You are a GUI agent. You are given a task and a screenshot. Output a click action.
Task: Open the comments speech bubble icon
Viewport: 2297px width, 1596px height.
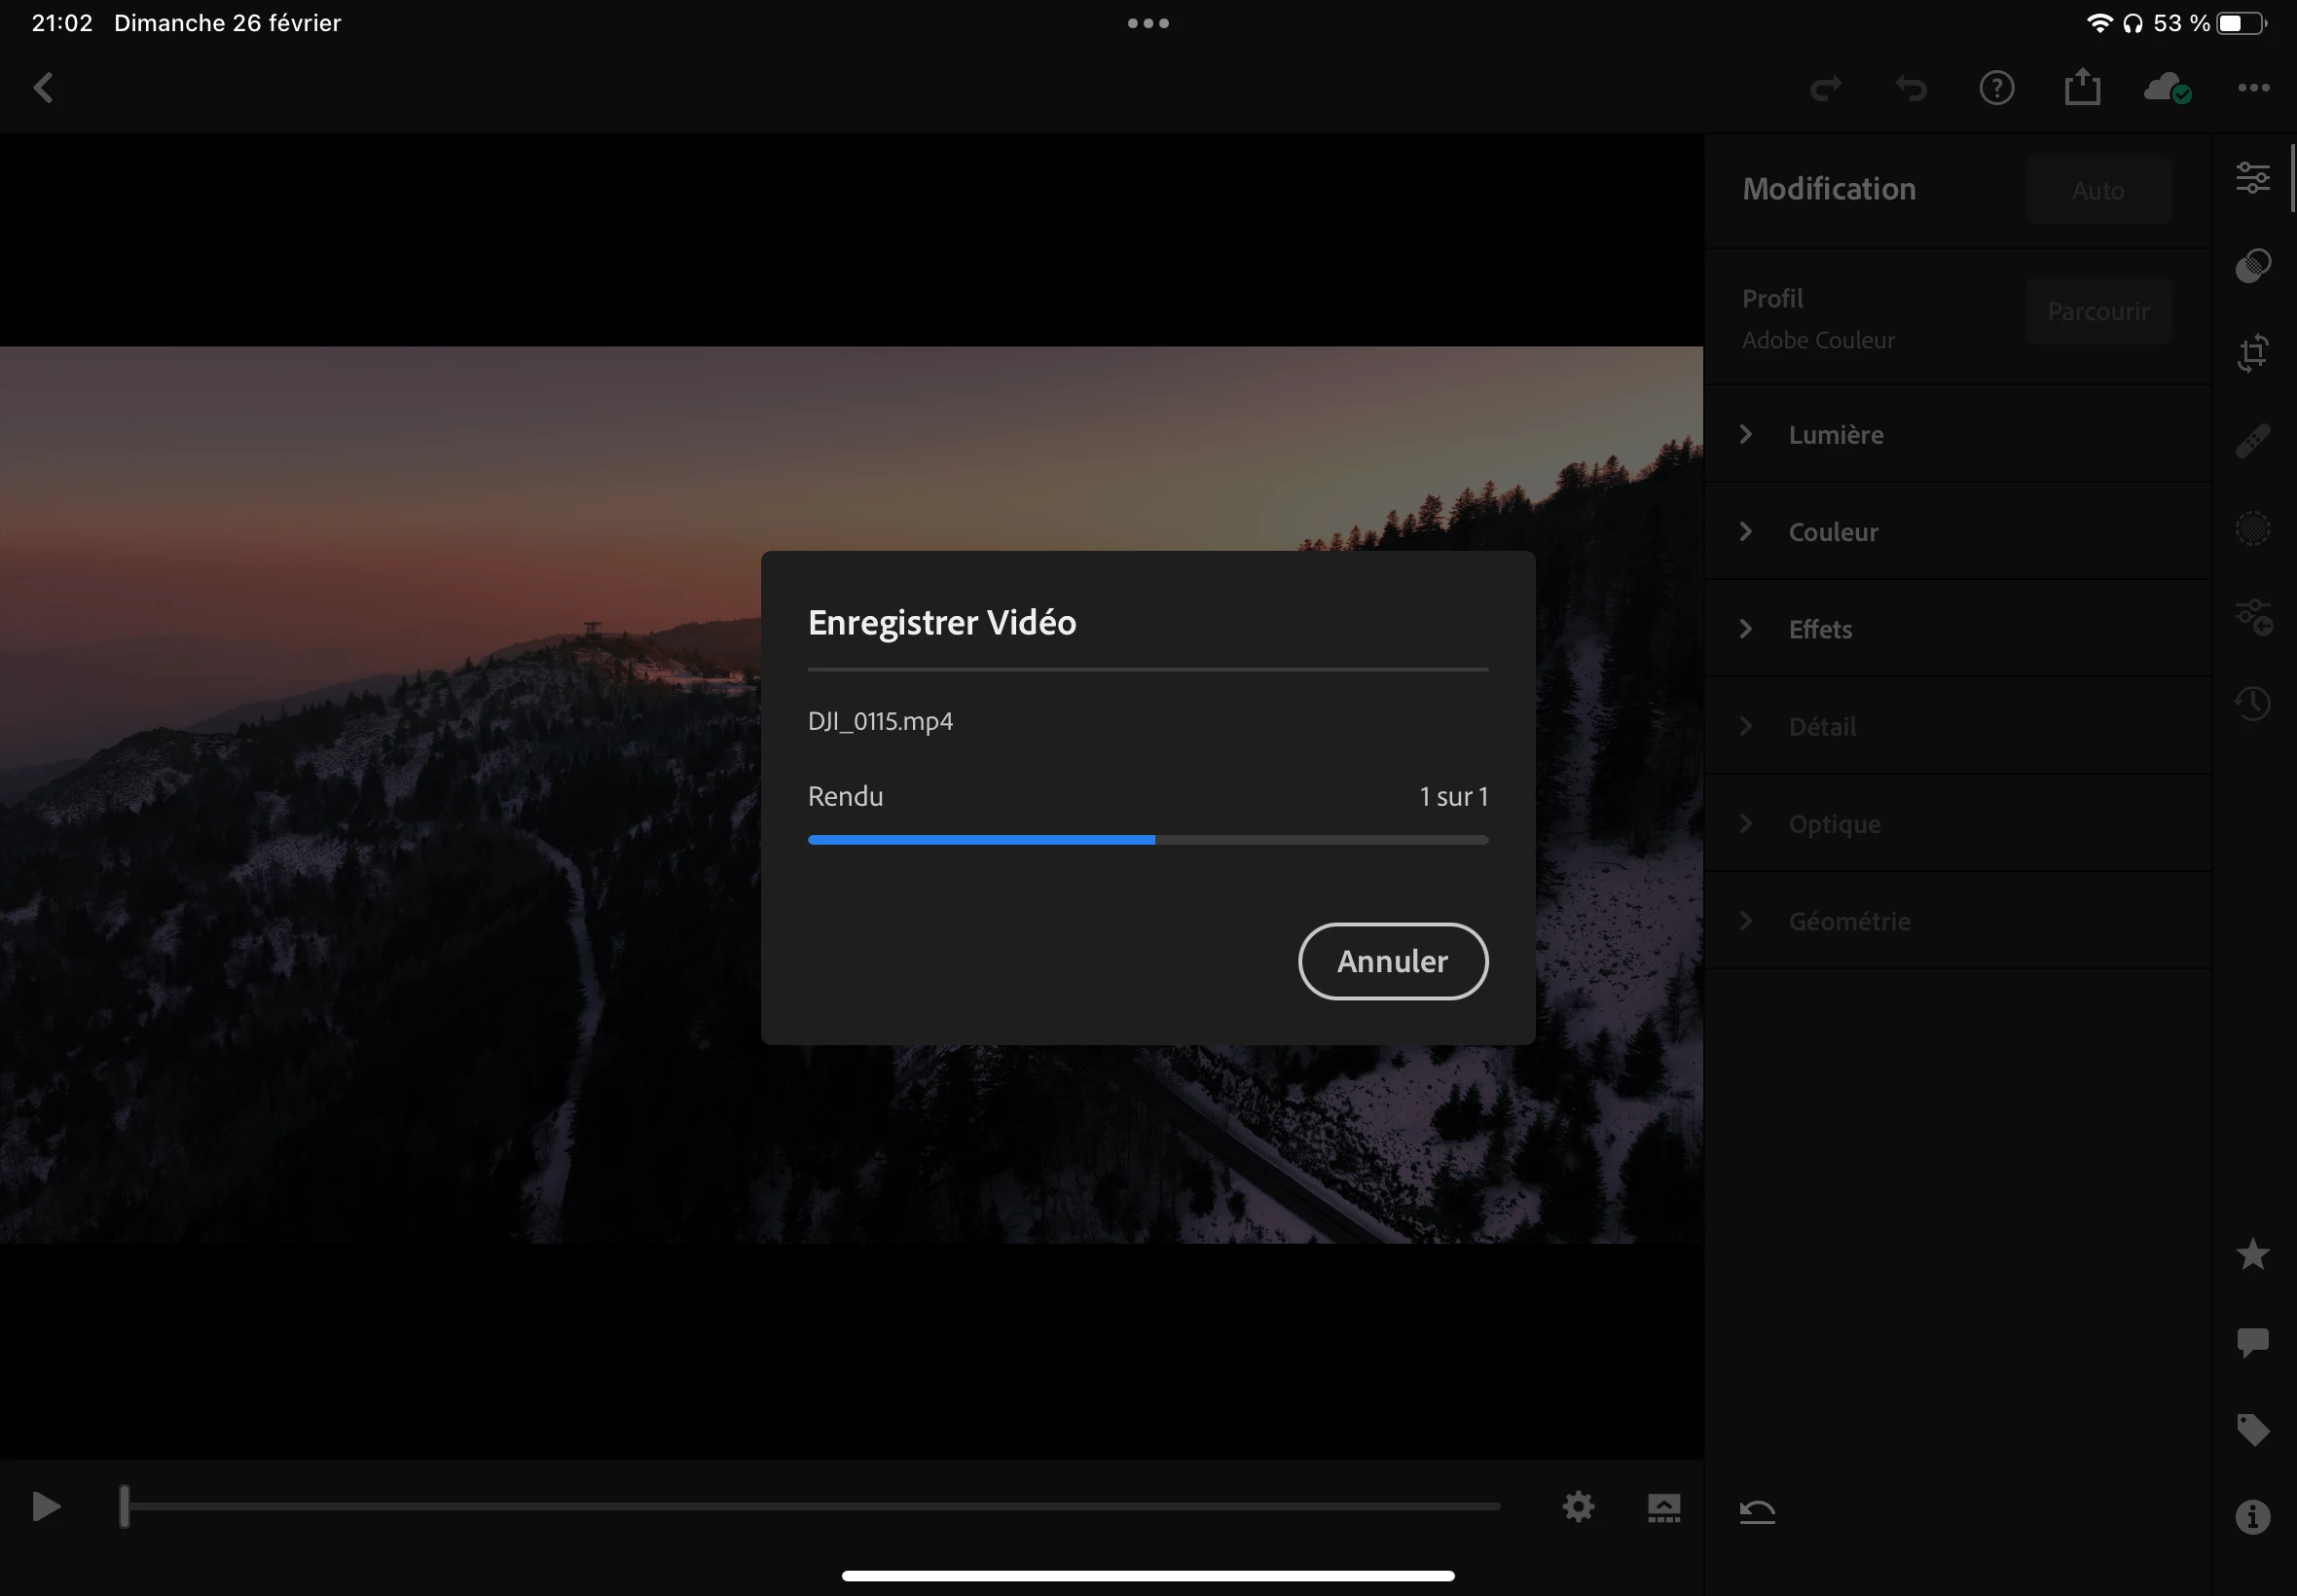[2252, 1342]
